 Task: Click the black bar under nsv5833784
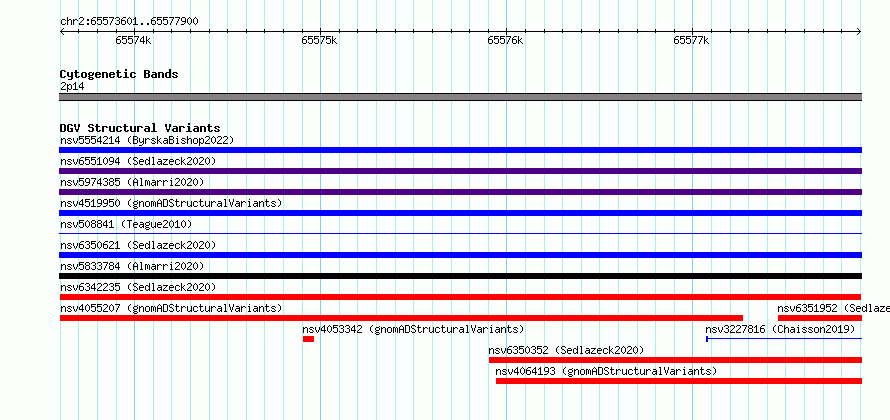[x=460, y=276]
